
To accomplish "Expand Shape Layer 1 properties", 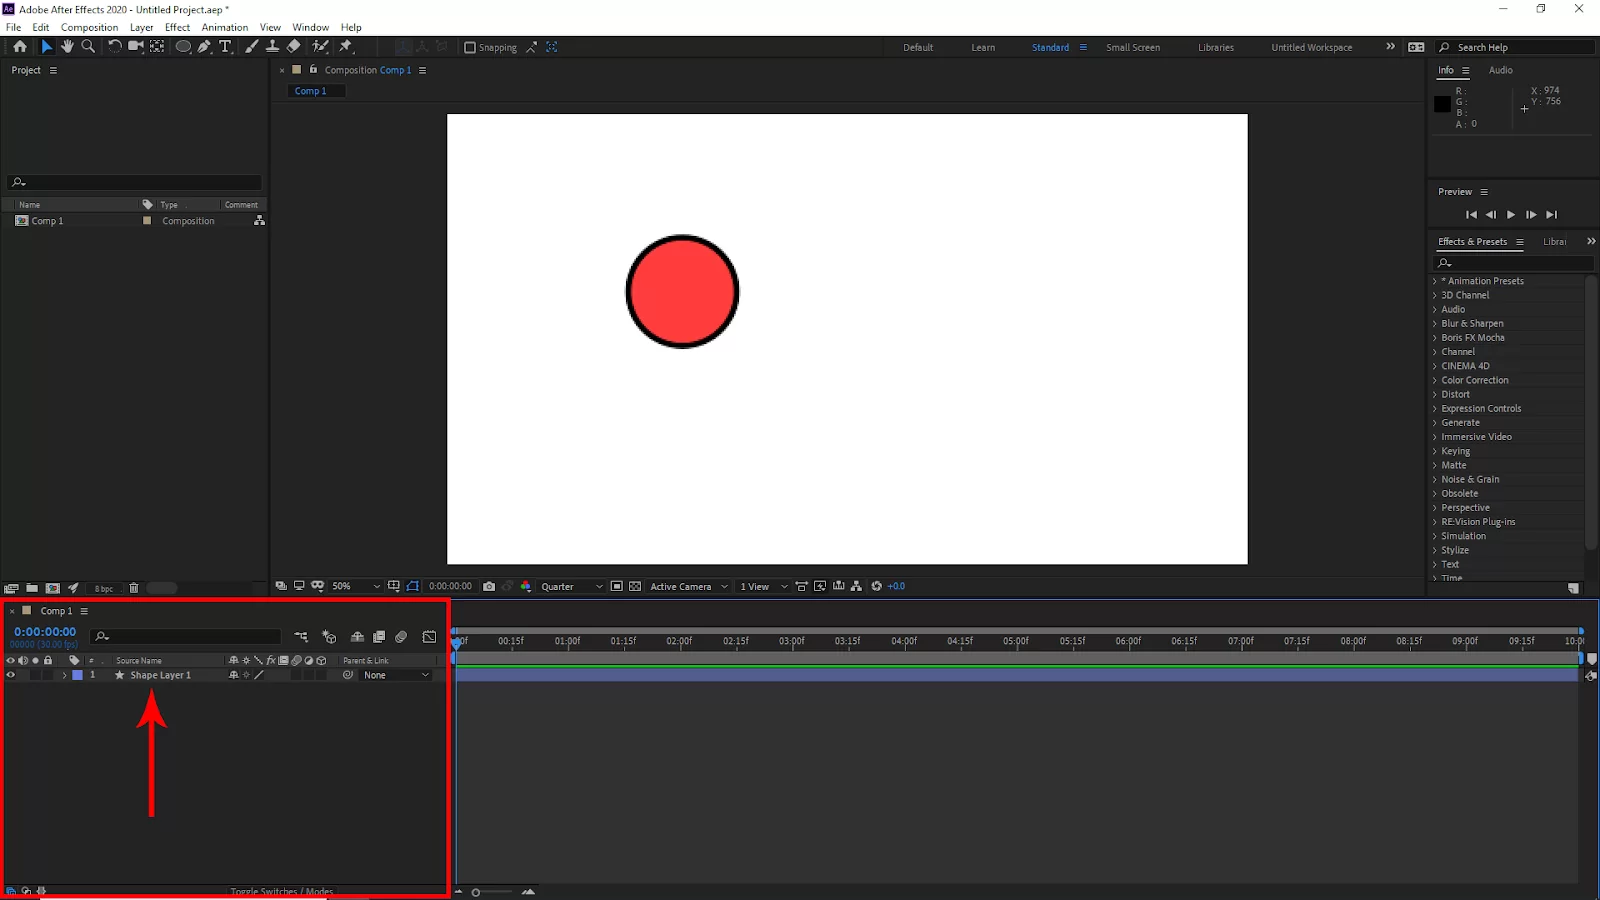I will click(64, 676).
